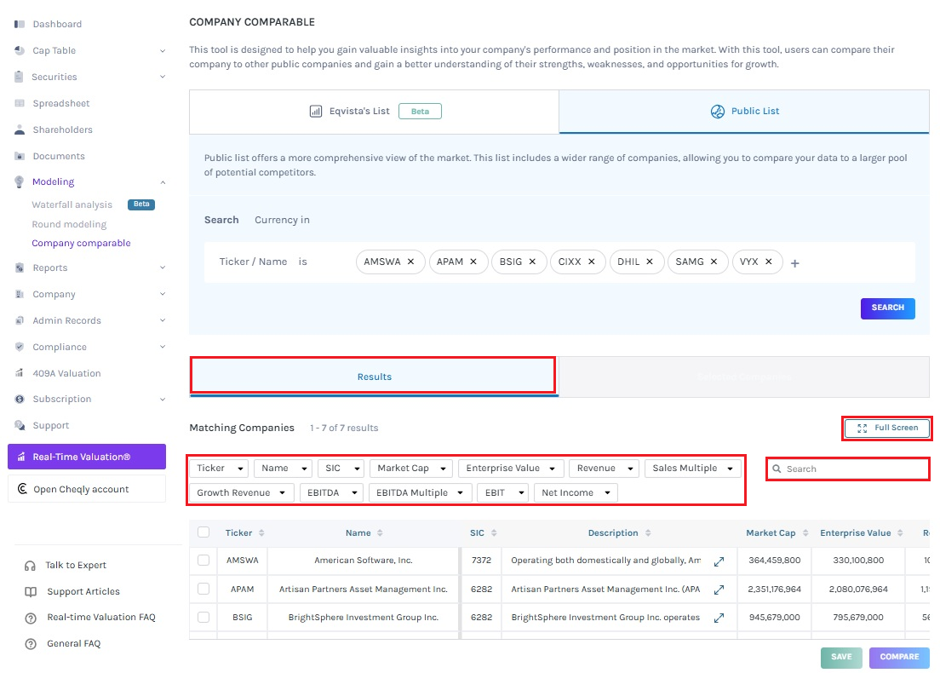This screenshot has width=940, height=673.
Task: Click the Support sidebar icon
Action: [x=20, y=425]
